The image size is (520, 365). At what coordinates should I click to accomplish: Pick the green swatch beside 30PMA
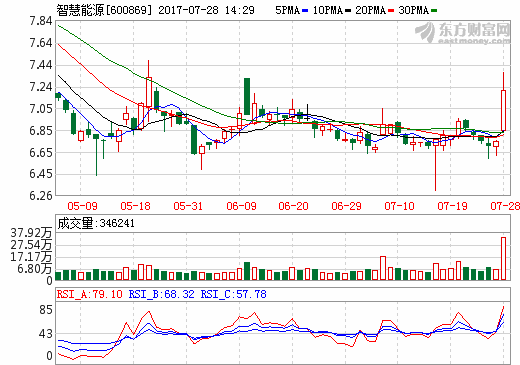(434, 11)
